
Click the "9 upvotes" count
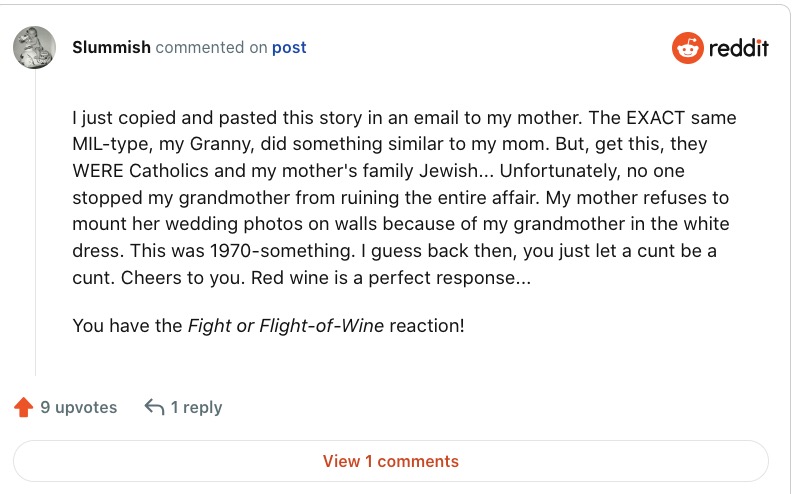pos(78,407)
